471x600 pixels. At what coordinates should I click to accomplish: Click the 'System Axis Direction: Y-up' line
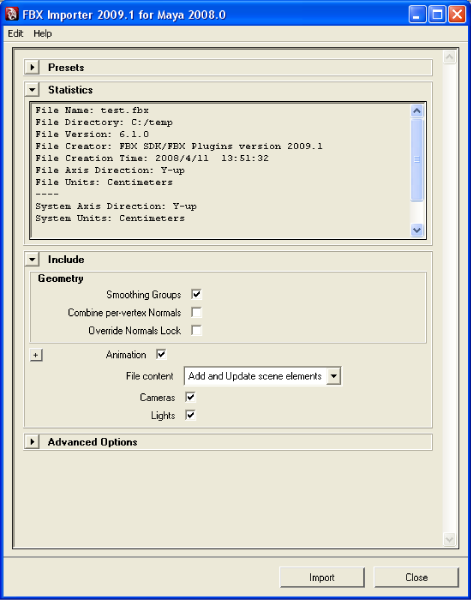click(x=116, y=206)
